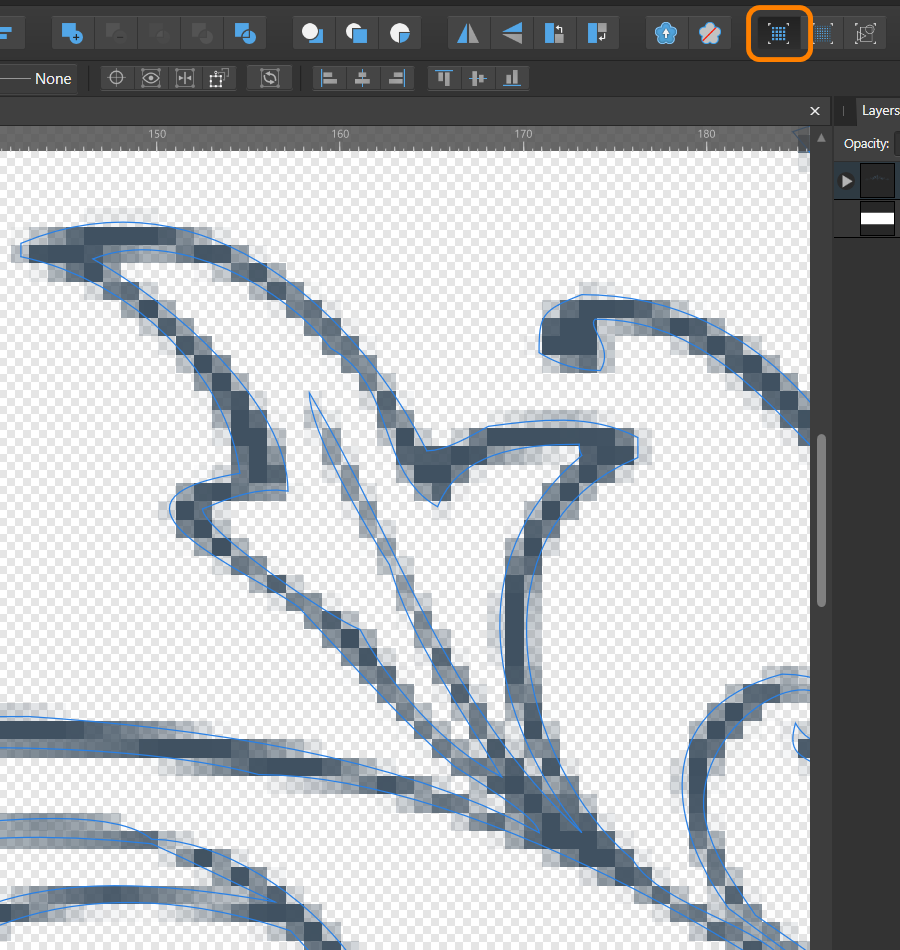Select Insert inside the selection icon
Viewport: 900px width, 950px height.
(400, 33)
